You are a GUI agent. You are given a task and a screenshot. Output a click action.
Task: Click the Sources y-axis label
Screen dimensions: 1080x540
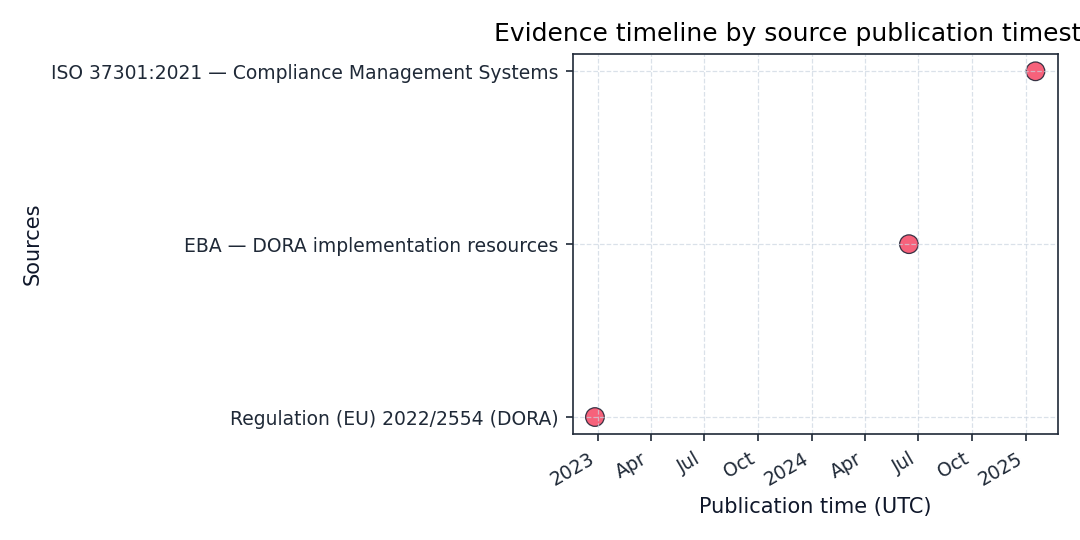coord(32,245)
